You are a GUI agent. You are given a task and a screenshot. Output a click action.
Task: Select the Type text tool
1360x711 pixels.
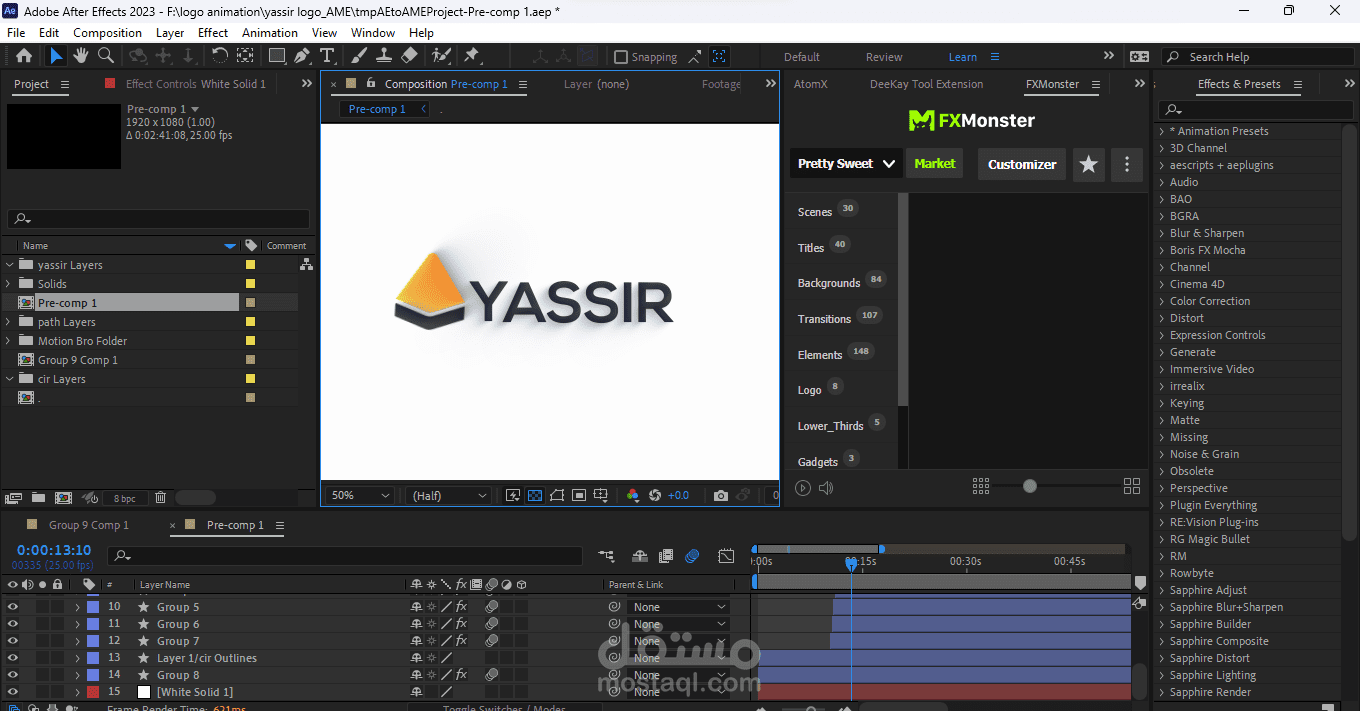pyautogui.click(x=327, y=56)
